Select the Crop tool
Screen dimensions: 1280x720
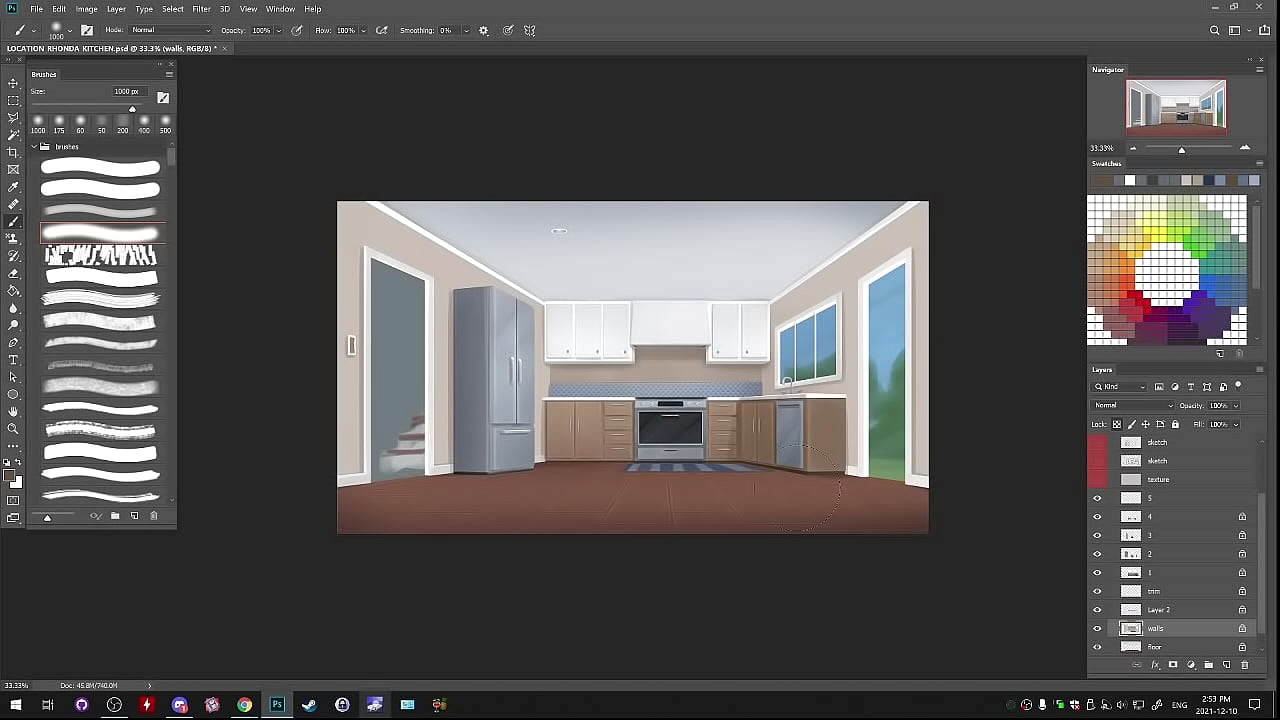13,152
